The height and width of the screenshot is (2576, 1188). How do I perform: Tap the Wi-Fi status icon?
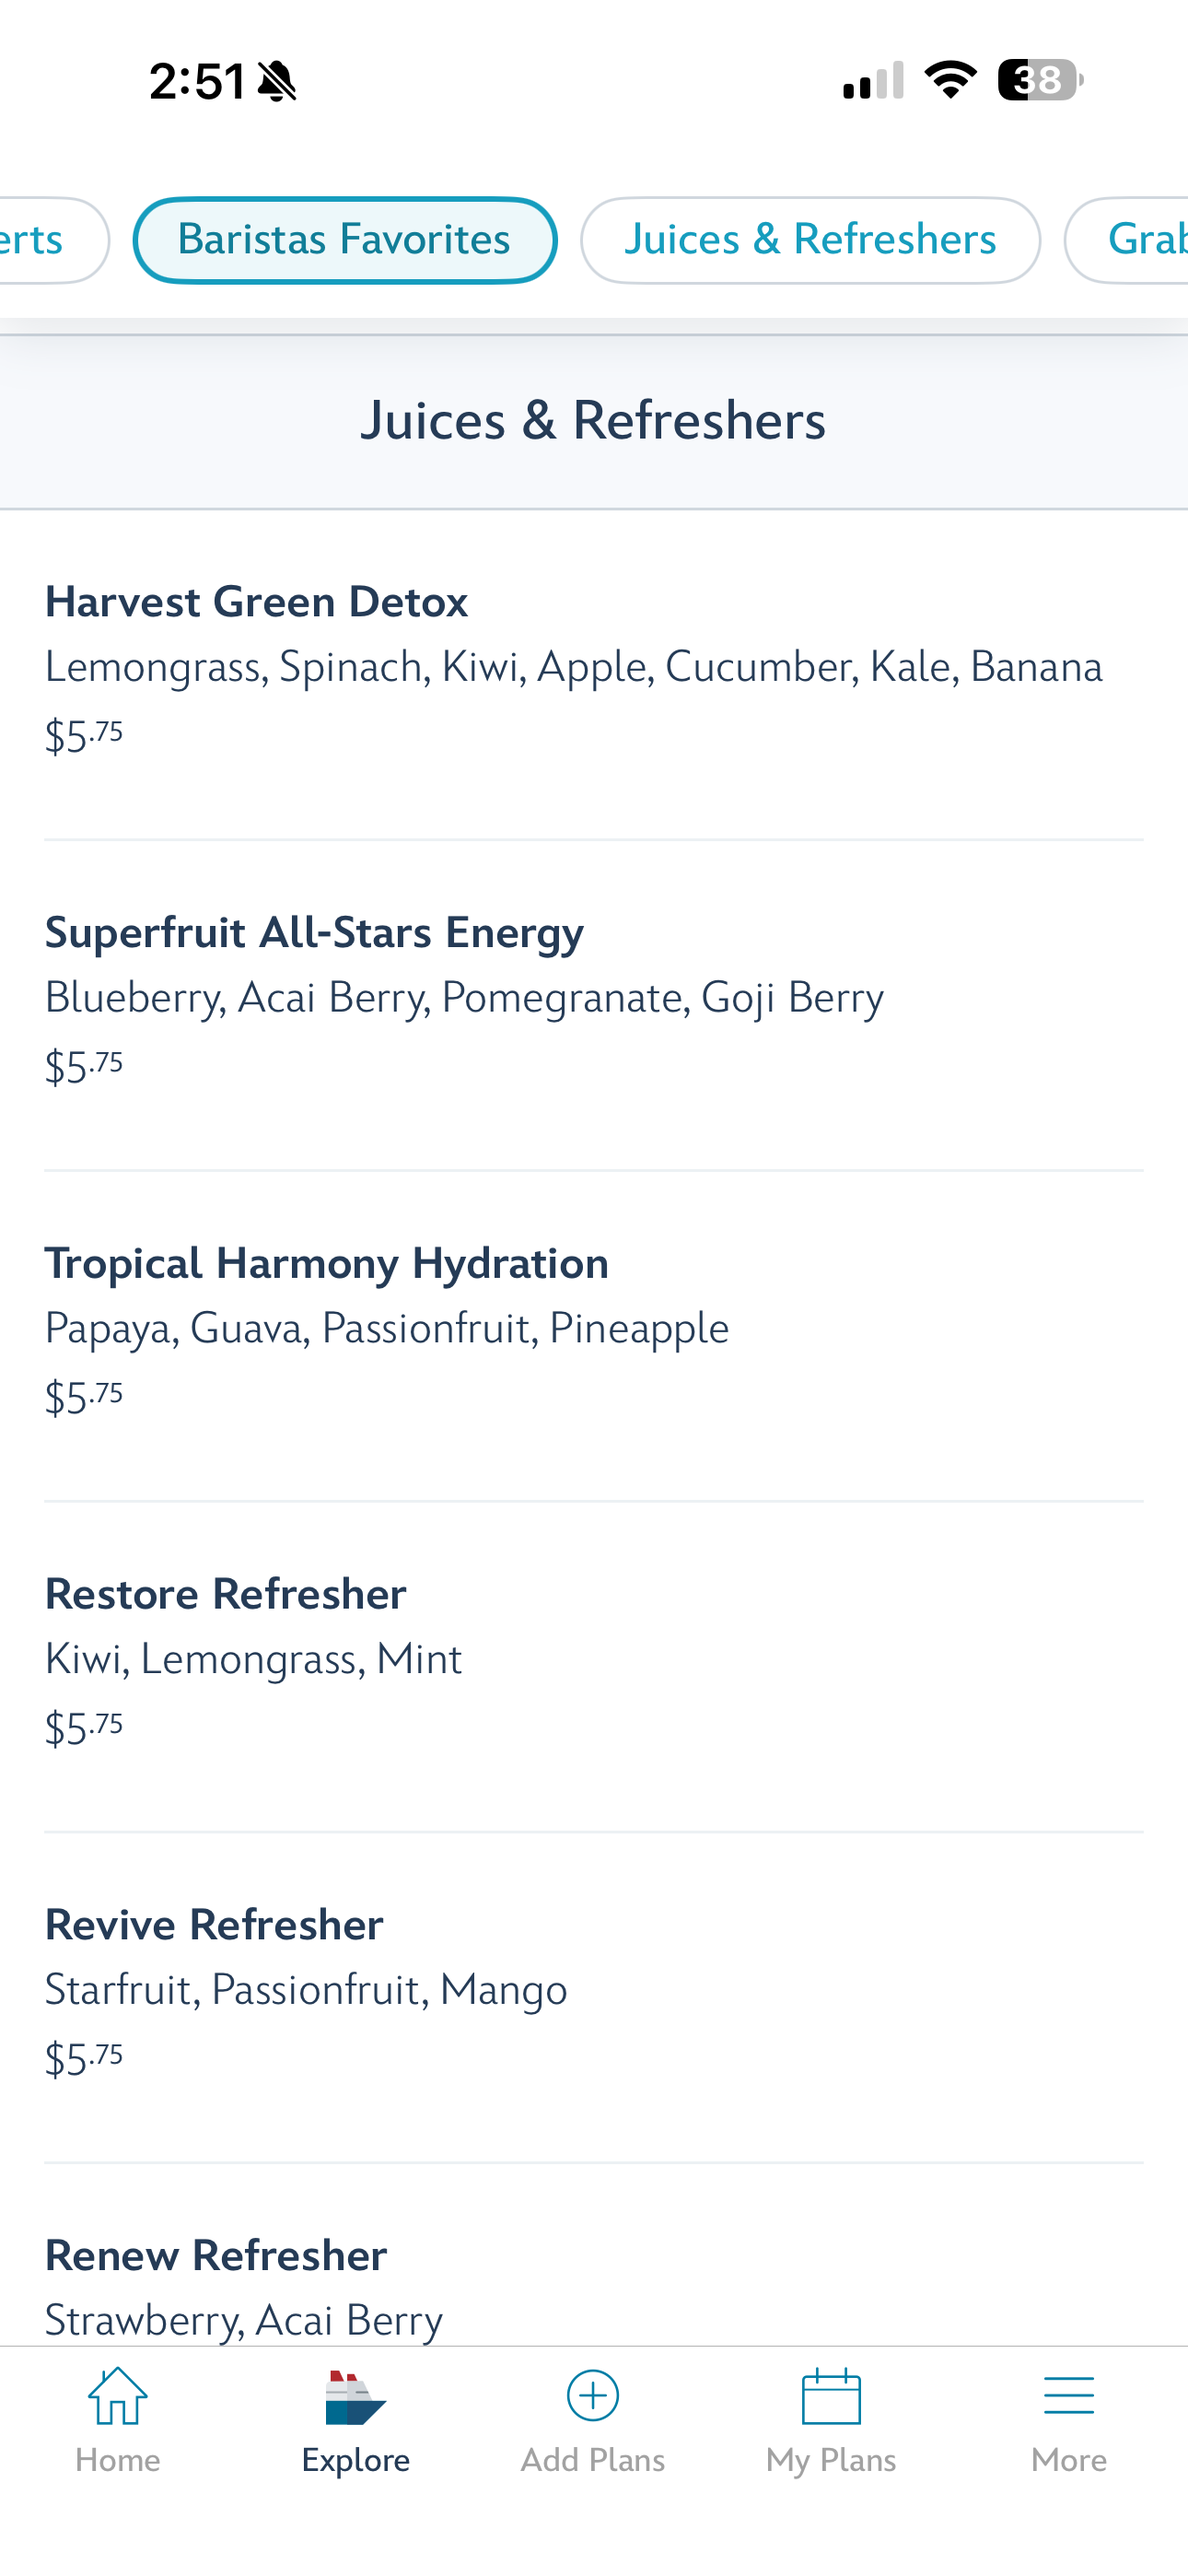point(950,80)
